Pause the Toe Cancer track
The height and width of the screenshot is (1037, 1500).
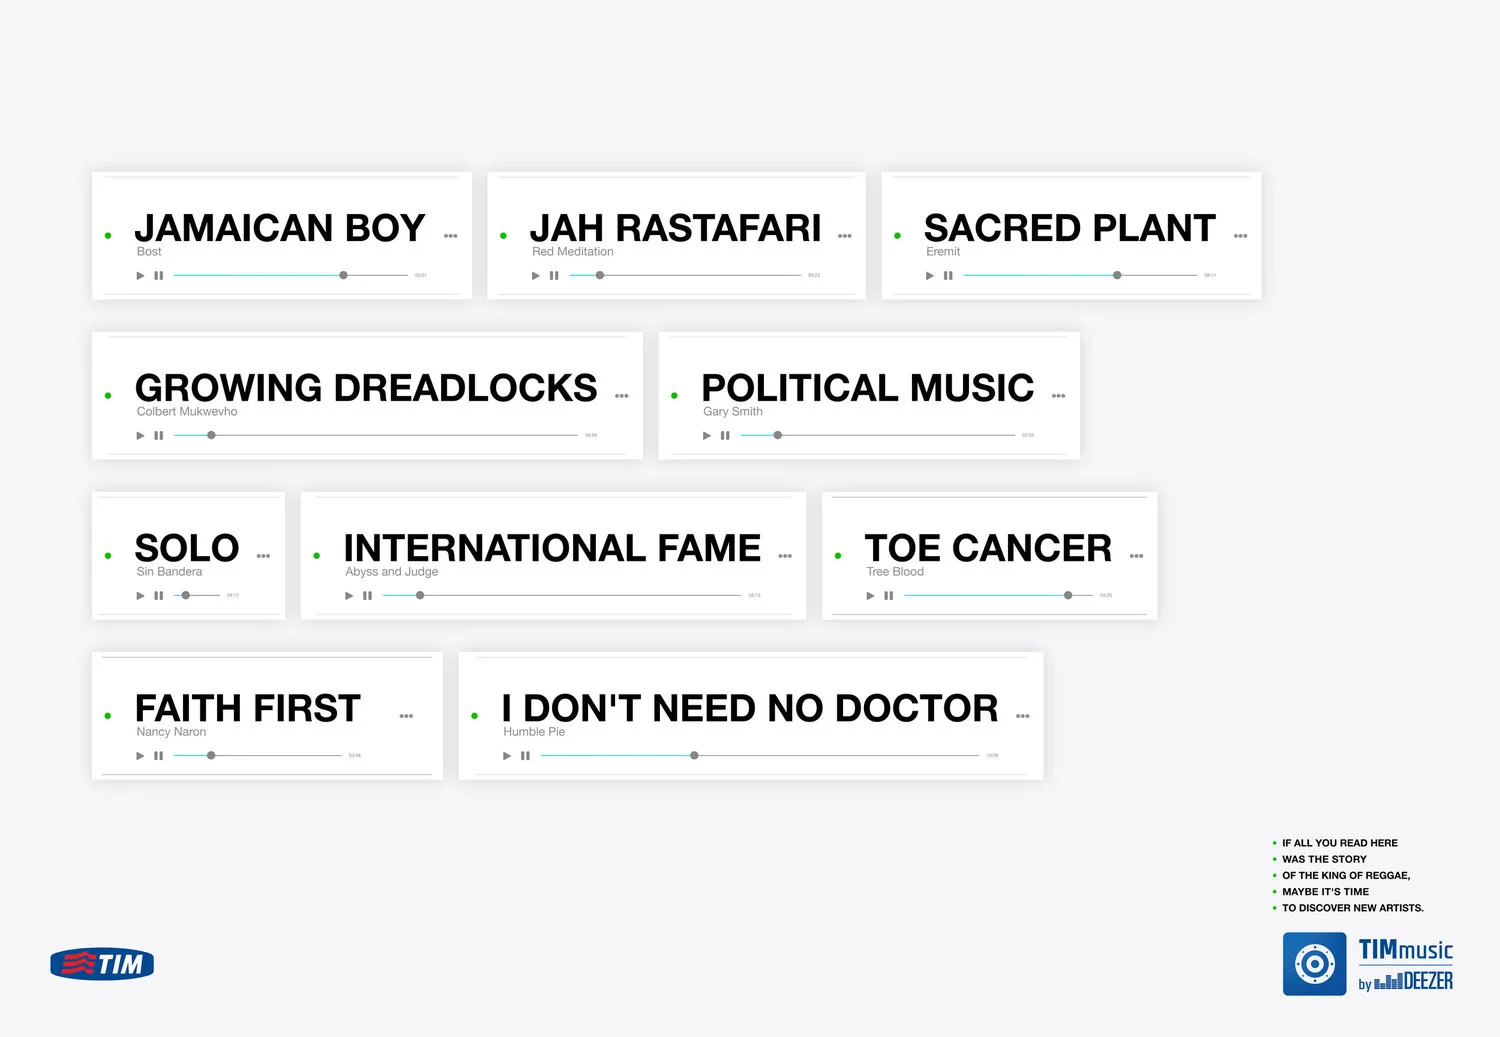click(889, 595)
